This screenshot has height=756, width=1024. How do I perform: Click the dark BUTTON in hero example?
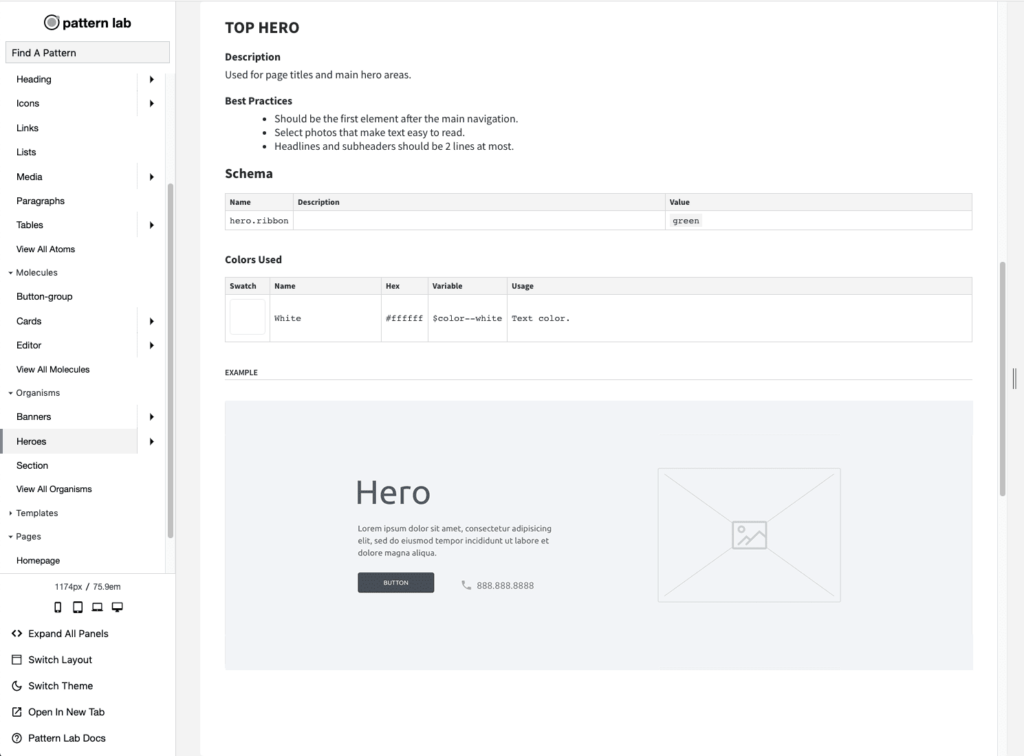(396, 583)
